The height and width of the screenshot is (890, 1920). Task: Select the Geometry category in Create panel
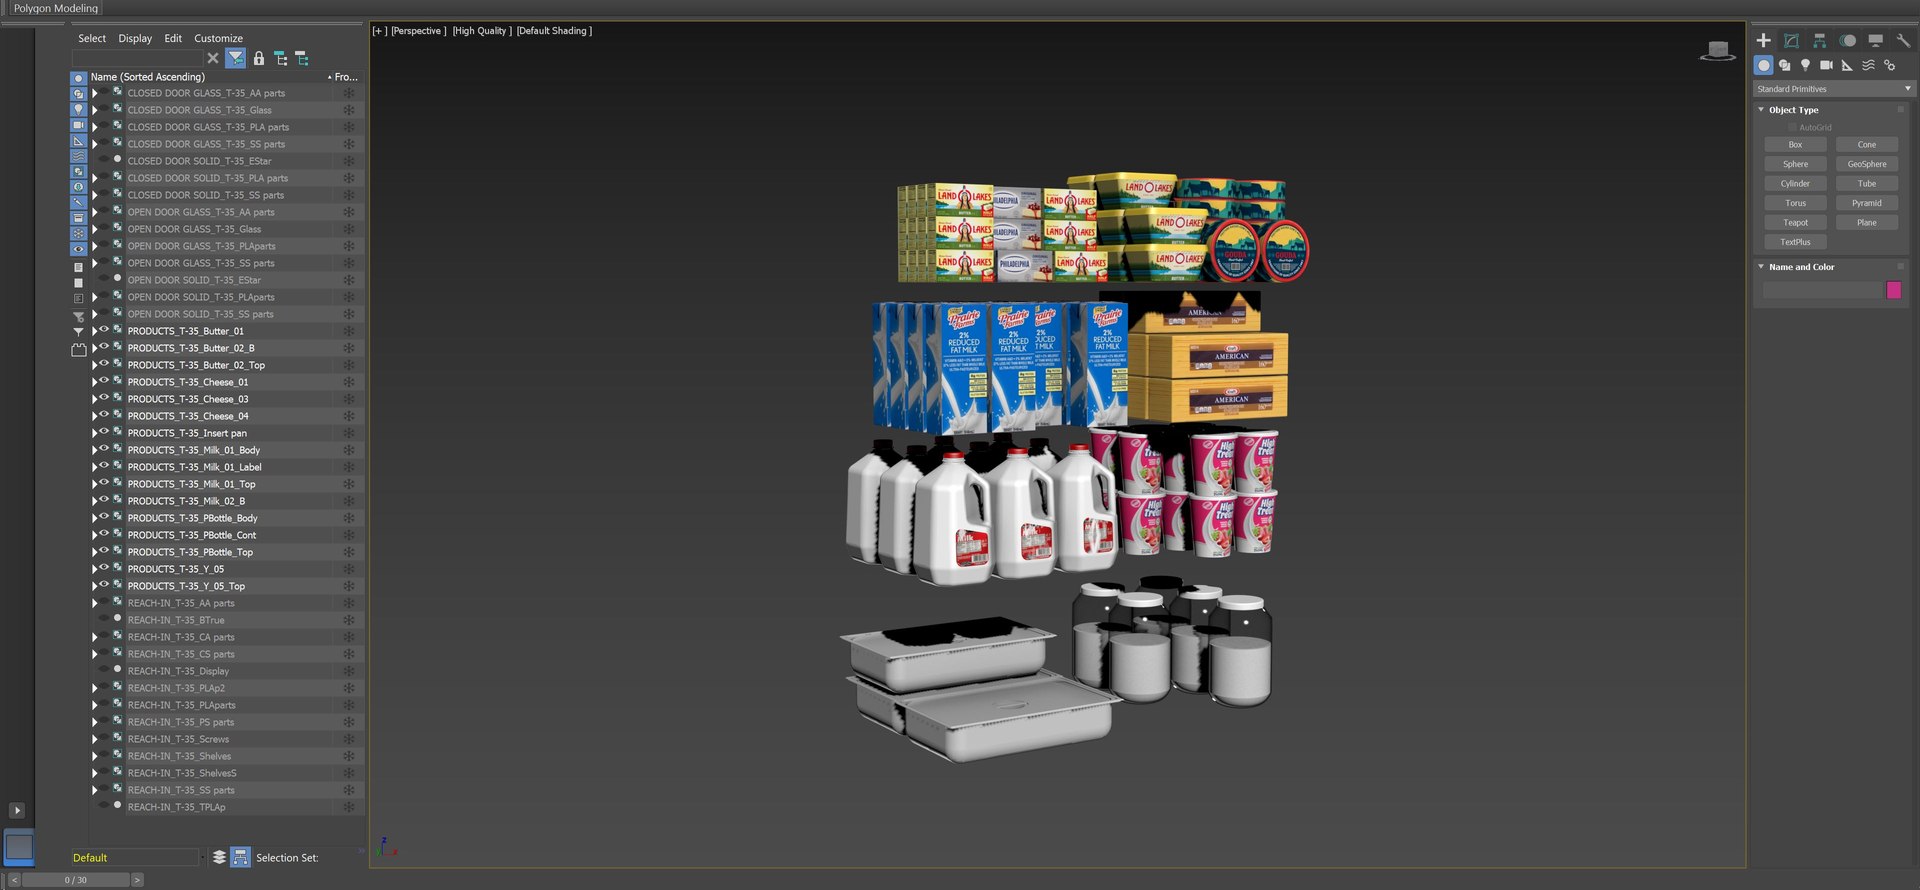1764,65
